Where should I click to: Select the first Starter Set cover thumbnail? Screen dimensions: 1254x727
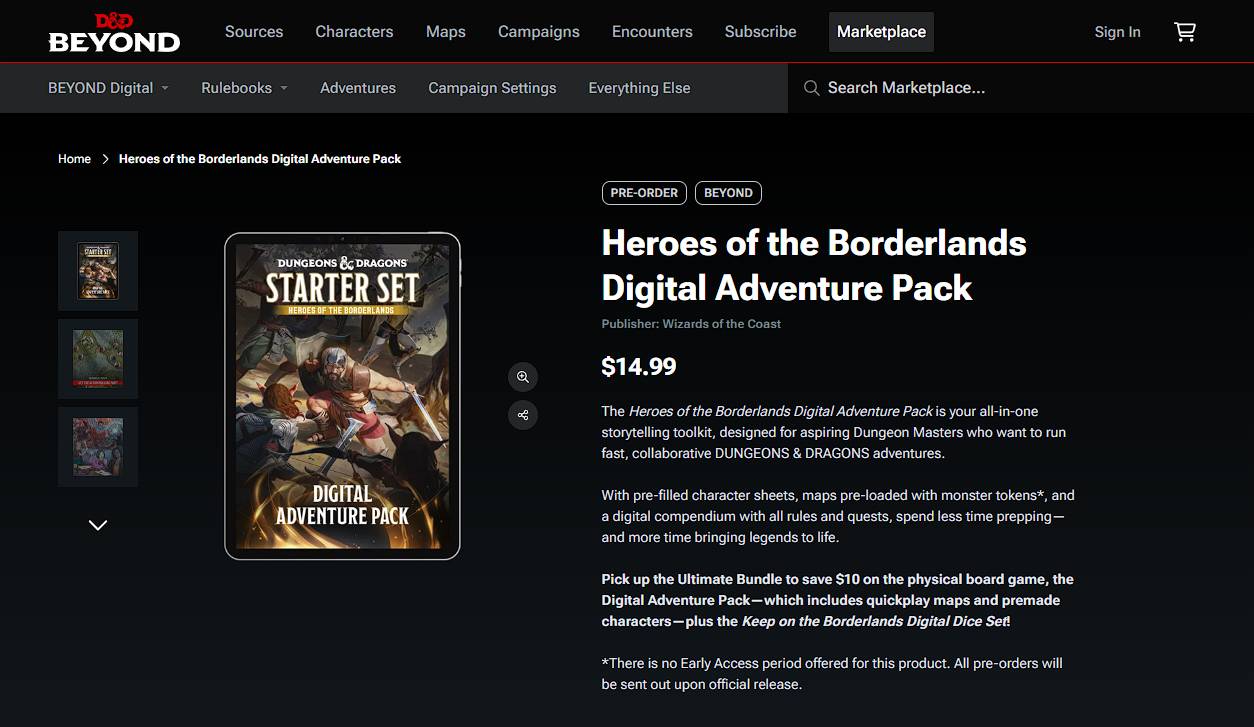click(98, 271)
